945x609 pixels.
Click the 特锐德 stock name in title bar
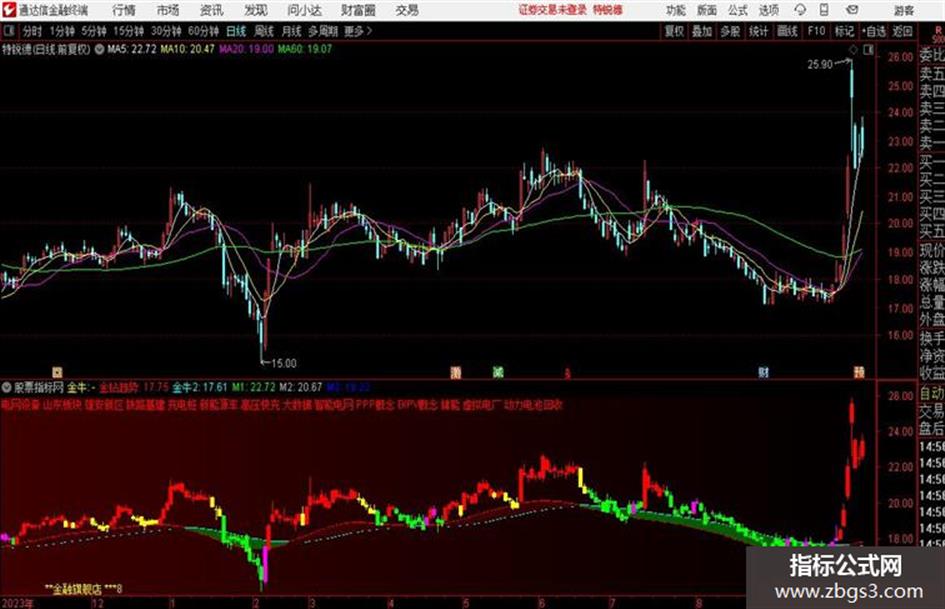[x=608, y=10]
